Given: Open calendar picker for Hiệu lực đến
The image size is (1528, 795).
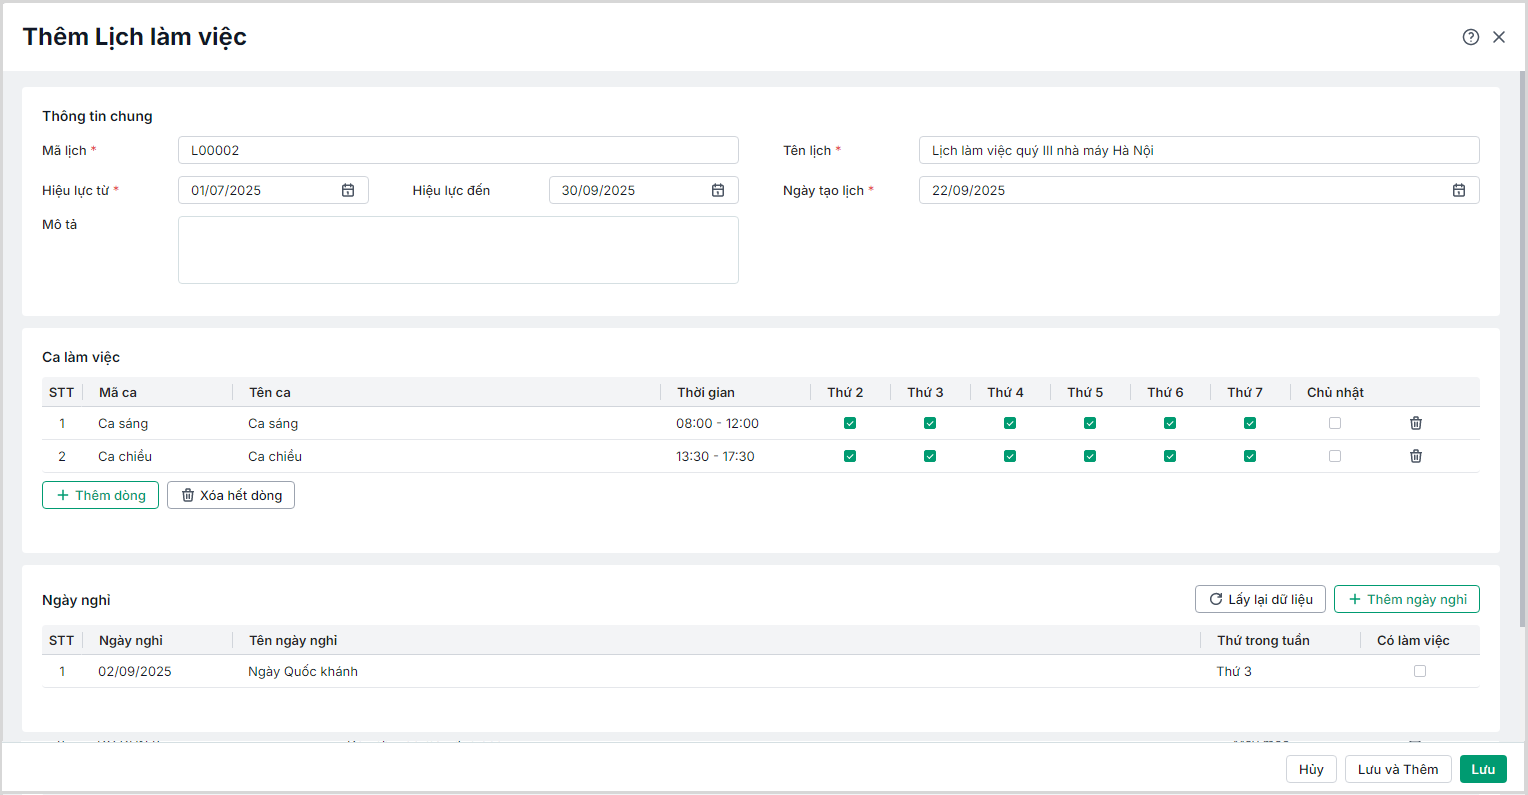Looking at the screenshot, I should [x=718, y=190].
